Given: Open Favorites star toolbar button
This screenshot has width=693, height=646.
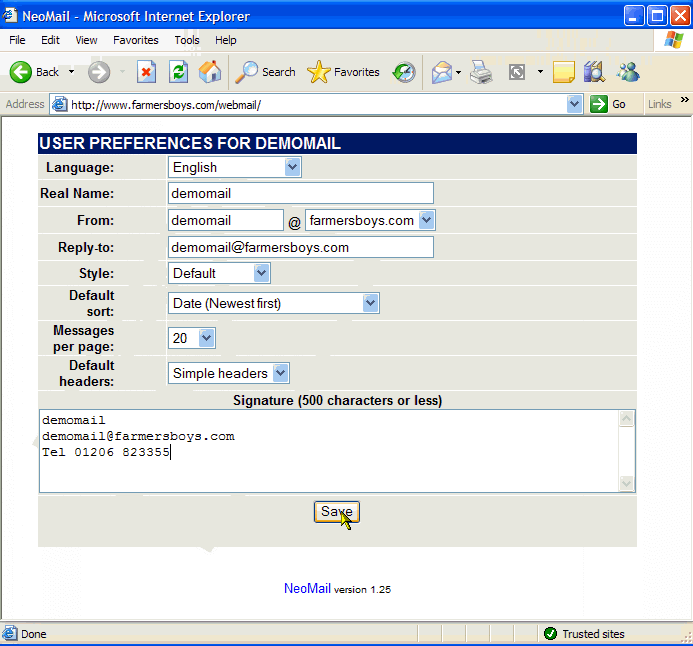Looking at the screenshot, I should pos(343,72).
